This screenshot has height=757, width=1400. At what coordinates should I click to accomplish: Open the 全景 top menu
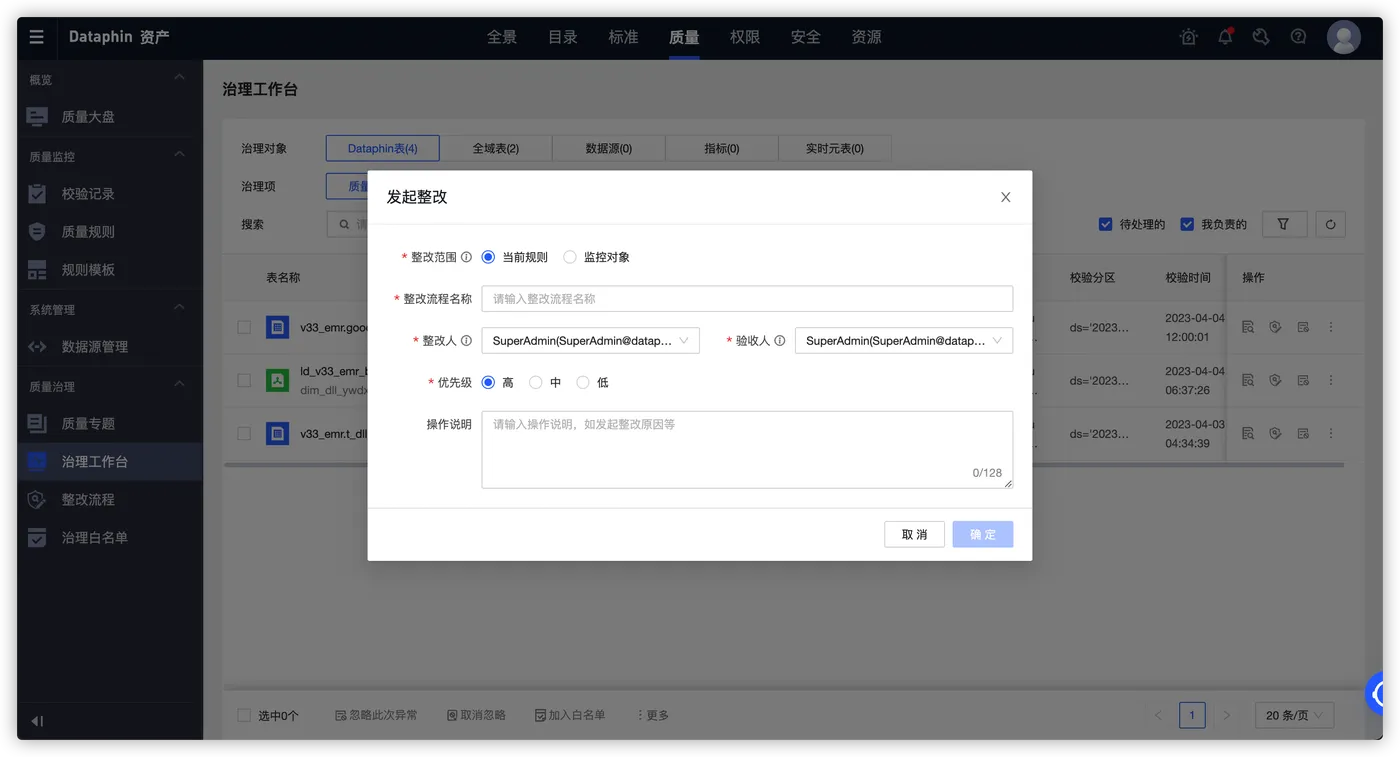(x=502, y=37)
